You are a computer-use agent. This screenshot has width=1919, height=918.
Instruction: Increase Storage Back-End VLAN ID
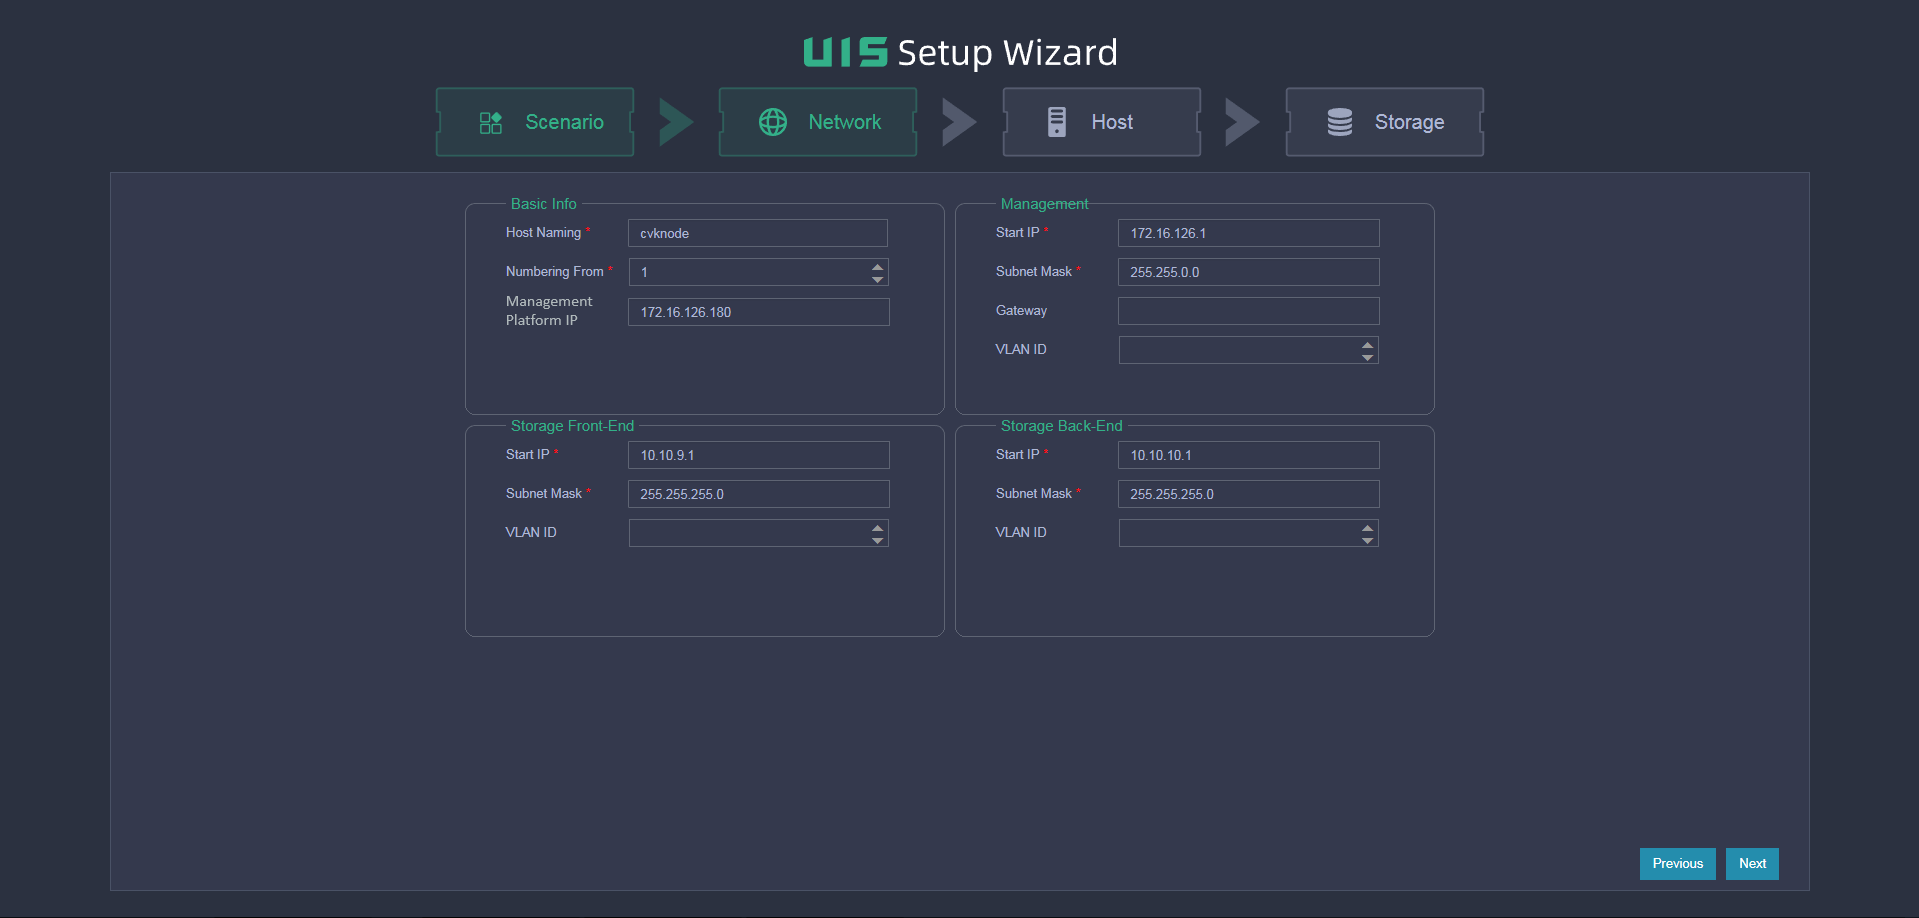point(1368,527)
